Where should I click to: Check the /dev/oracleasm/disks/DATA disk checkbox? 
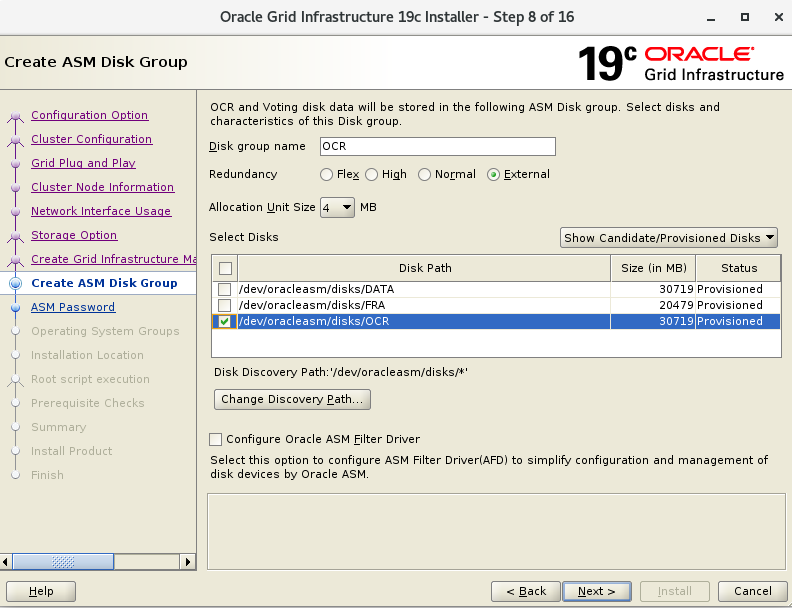tap(224, 289)
